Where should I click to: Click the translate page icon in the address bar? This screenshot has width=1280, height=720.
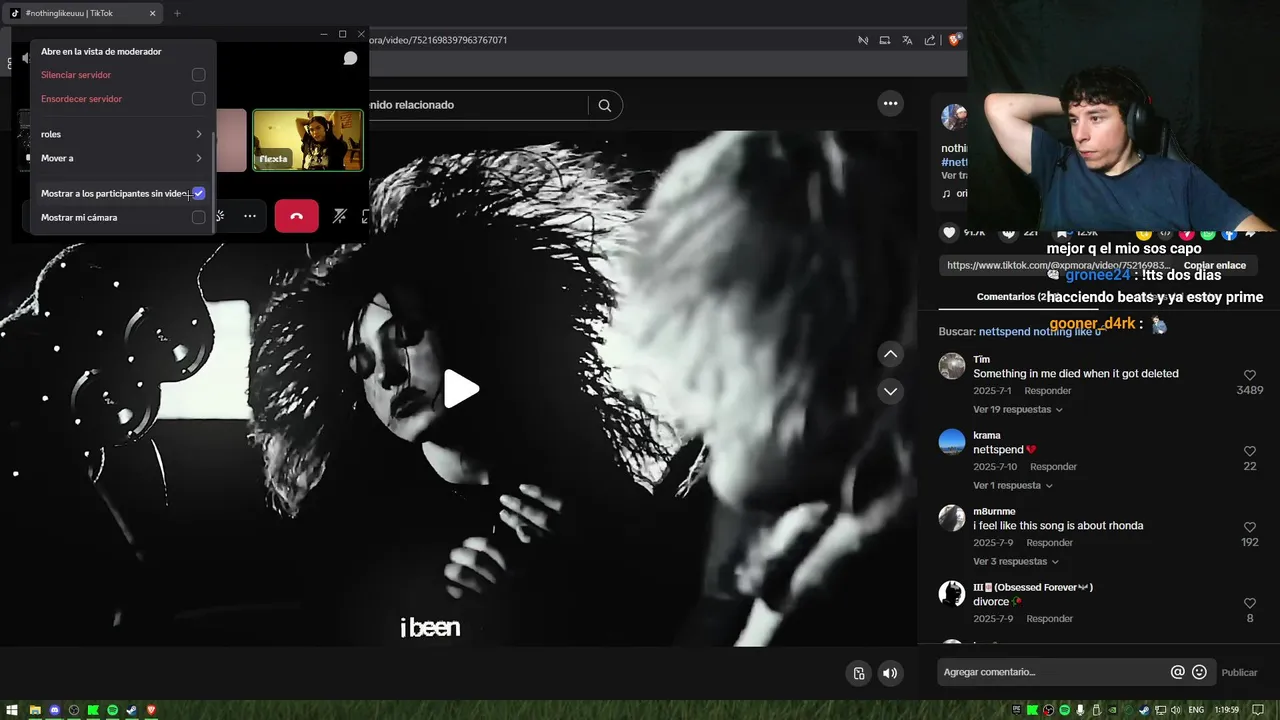[906, 40]
